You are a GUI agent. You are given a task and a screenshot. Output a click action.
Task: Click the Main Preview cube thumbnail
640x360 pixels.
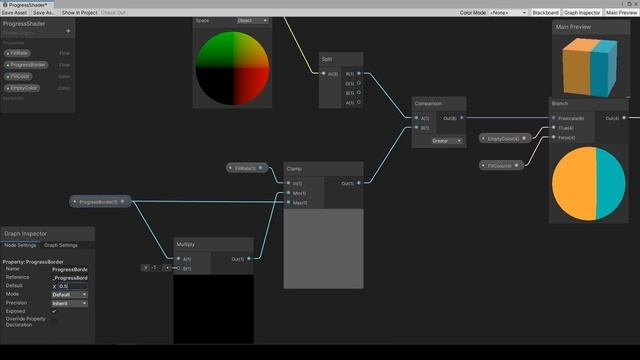click(x=590, y=67)
